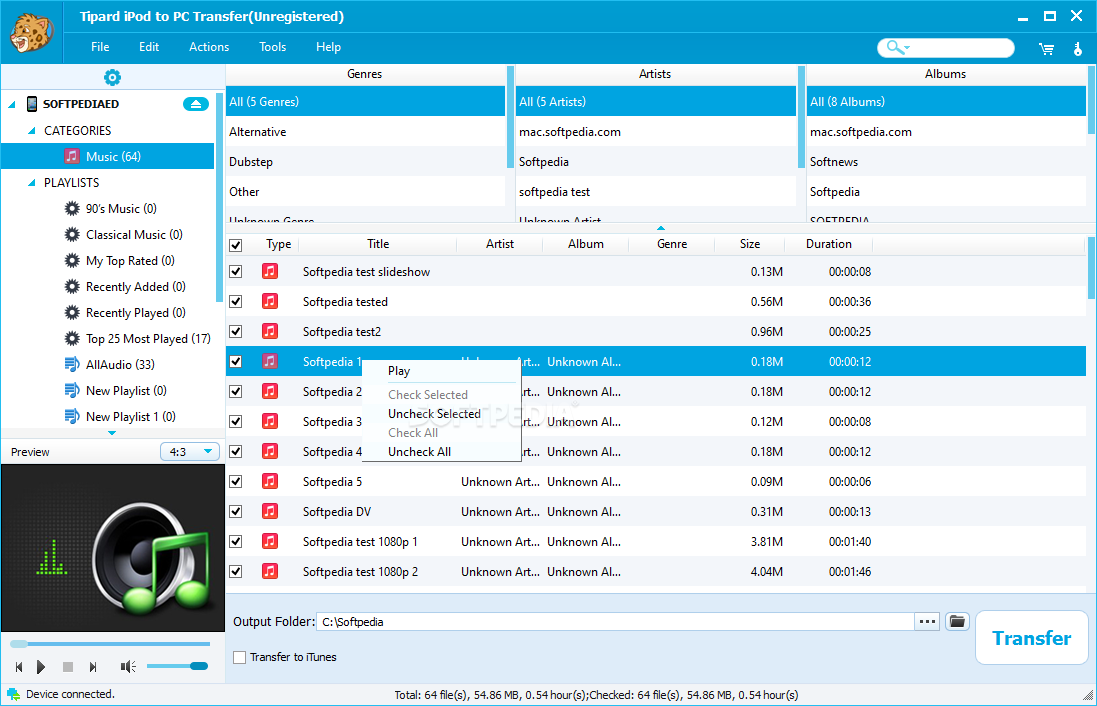Mute the preview volume
The height and width of the screenshot is (706, 1097).
pos(128,667)
